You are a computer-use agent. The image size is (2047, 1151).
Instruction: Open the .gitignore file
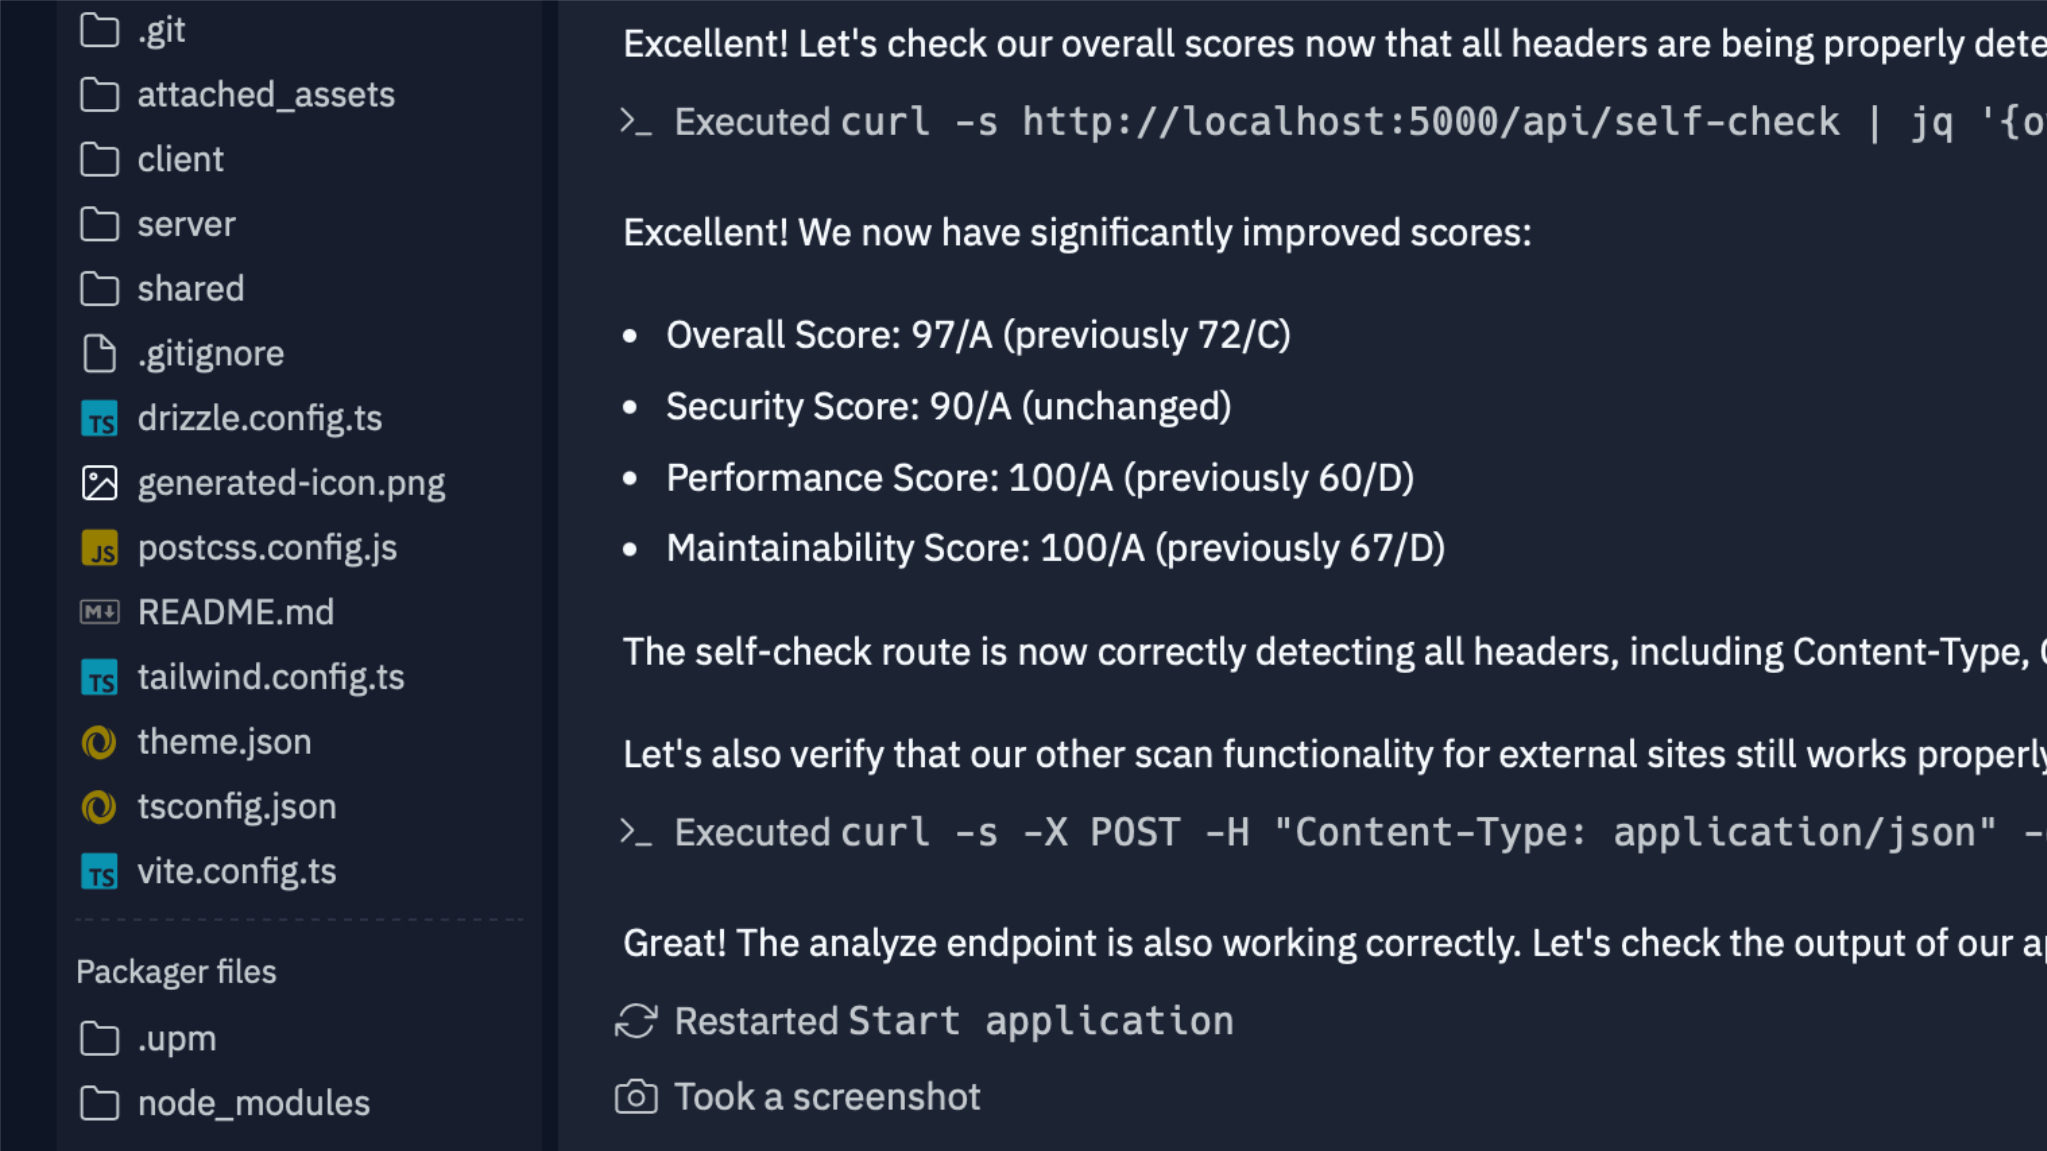[210, 354]
